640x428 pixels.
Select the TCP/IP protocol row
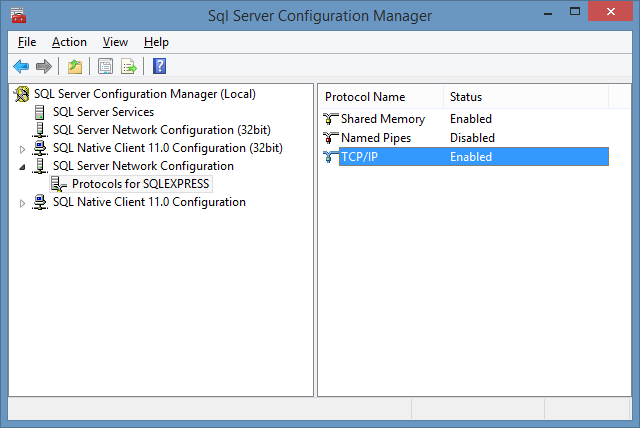pos(466,157)
